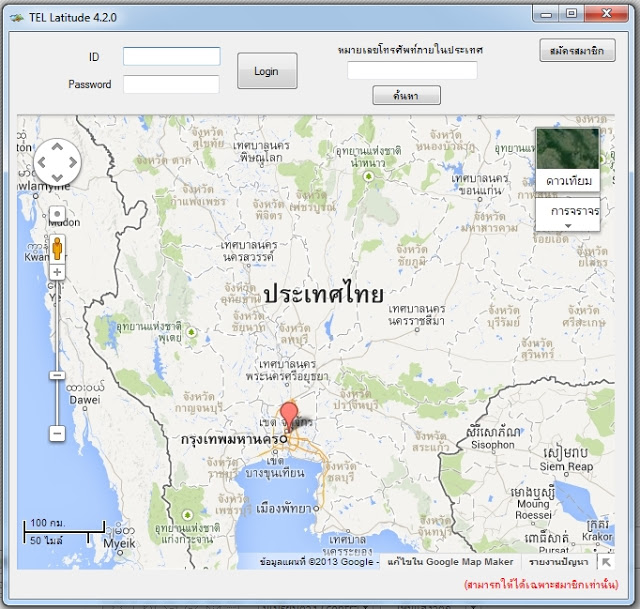This screenshot has width=640, height=609.
Task: Zoom out with the minus button
Action: (57, 433)
